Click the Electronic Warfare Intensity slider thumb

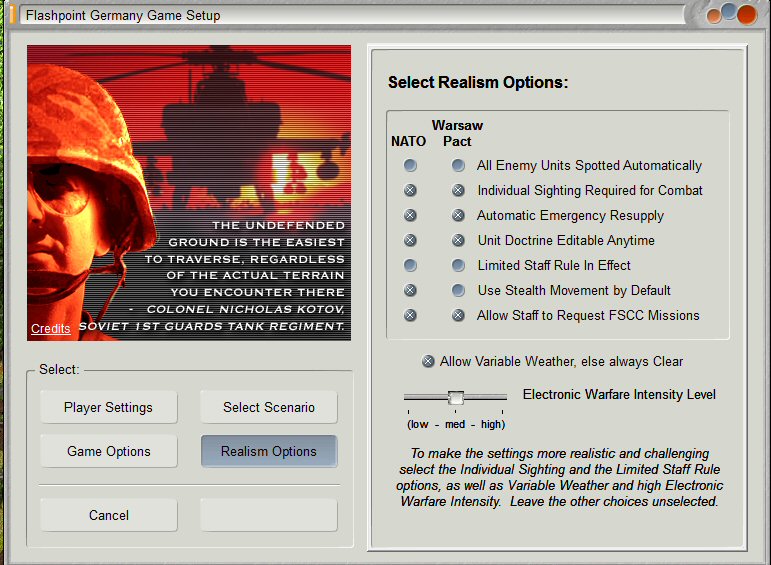(456, 397)
